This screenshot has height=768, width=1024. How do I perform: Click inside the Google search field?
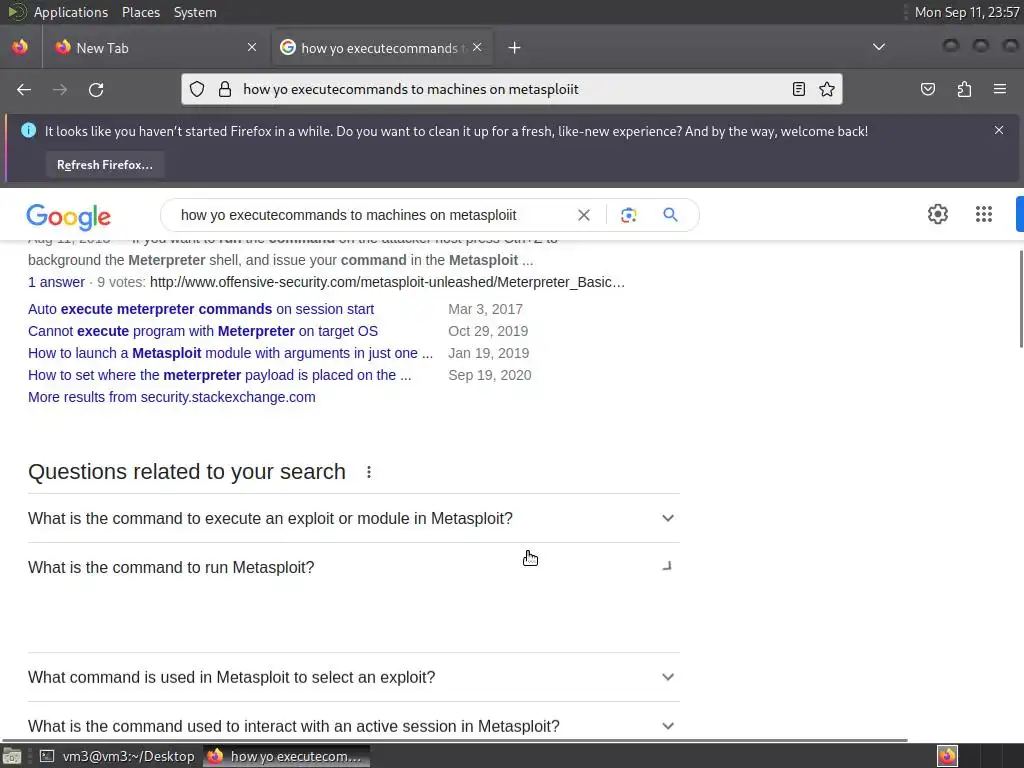tap(374, 215)
